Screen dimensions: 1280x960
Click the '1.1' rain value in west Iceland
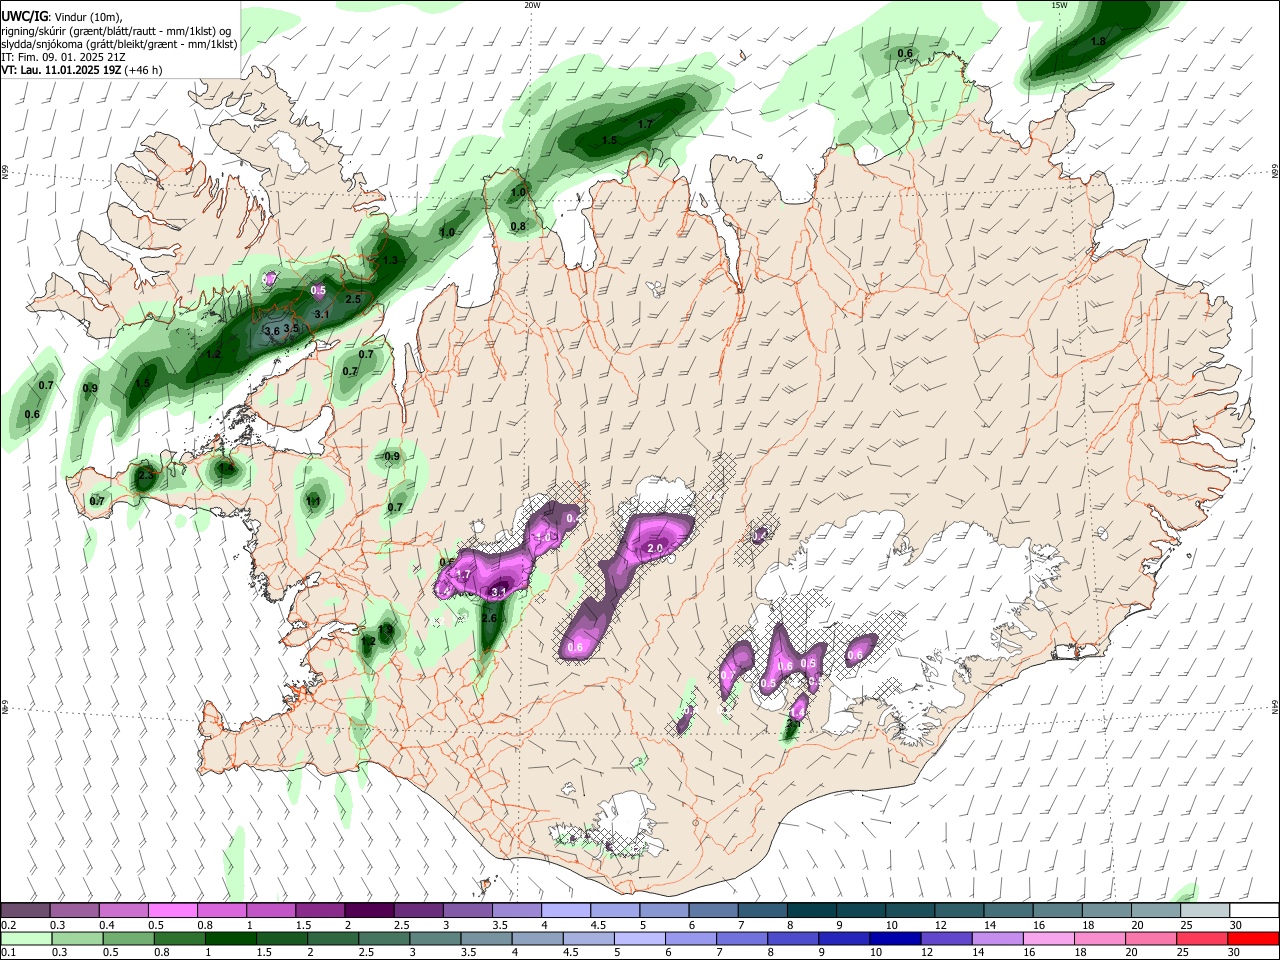[x=313, y=501]
